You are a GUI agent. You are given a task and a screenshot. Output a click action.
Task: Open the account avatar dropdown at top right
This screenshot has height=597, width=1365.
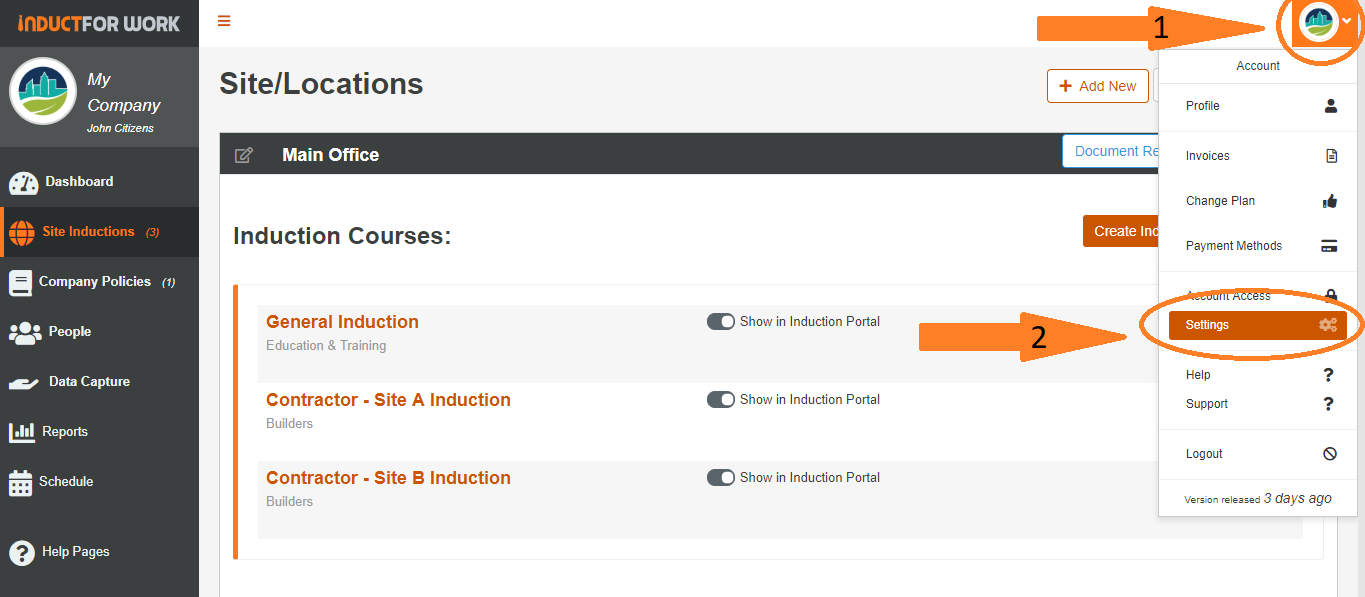click(x=1321, y=23)
